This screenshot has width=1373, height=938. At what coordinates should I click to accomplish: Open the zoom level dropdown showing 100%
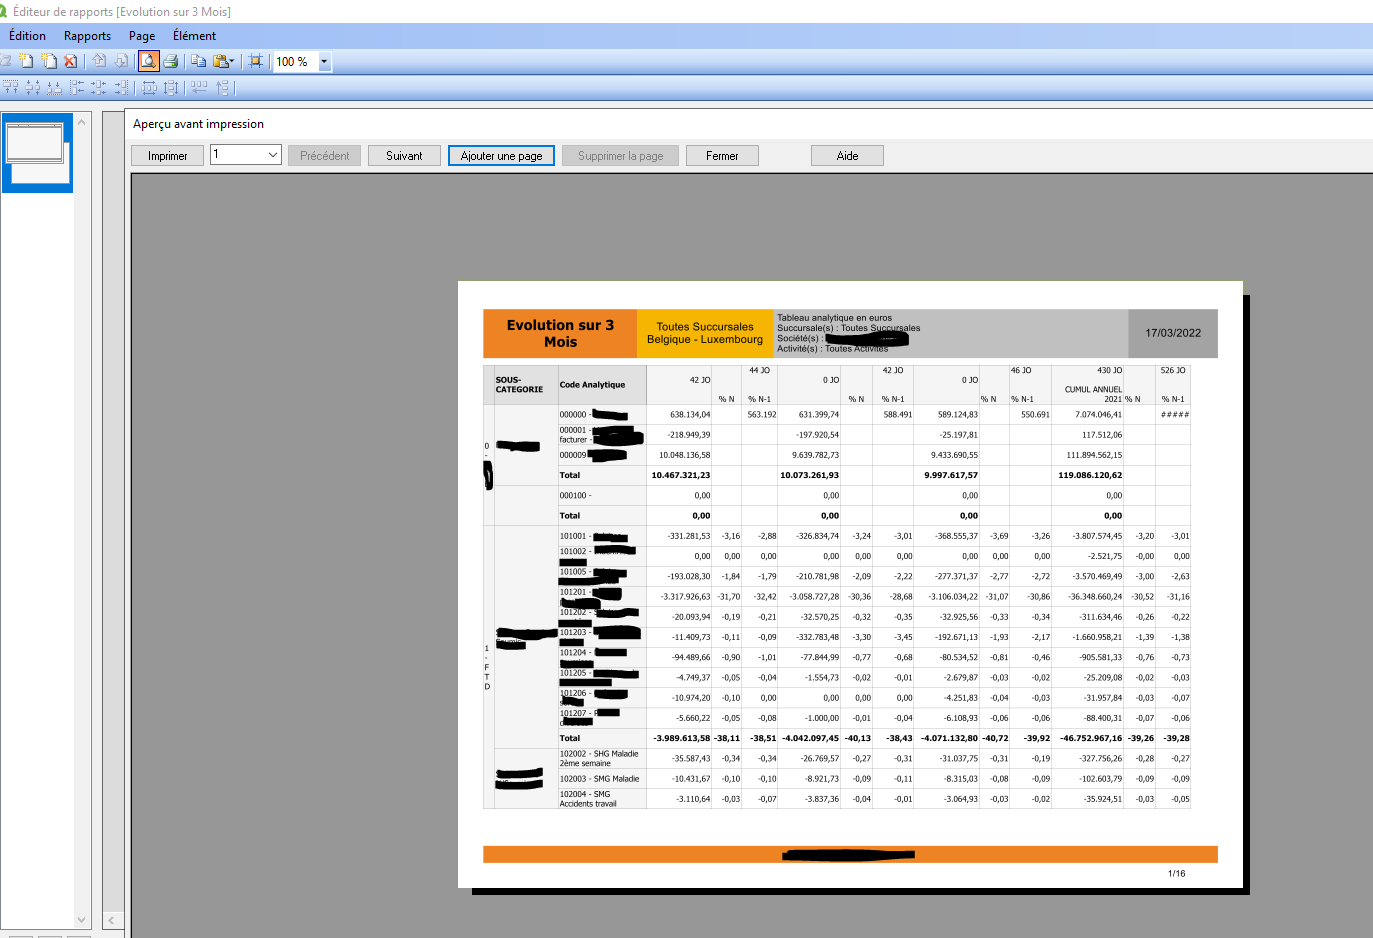point(322,61)
